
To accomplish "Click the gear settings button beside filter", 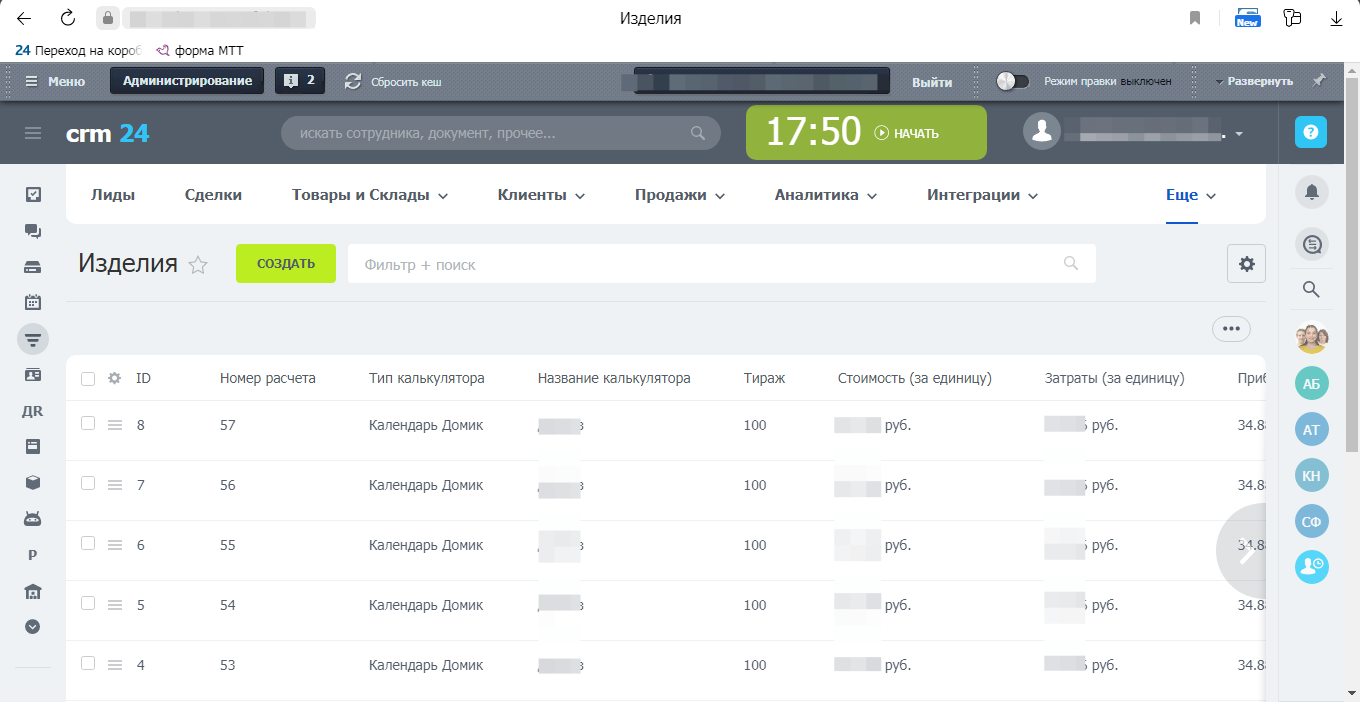I will point(1246,264).
